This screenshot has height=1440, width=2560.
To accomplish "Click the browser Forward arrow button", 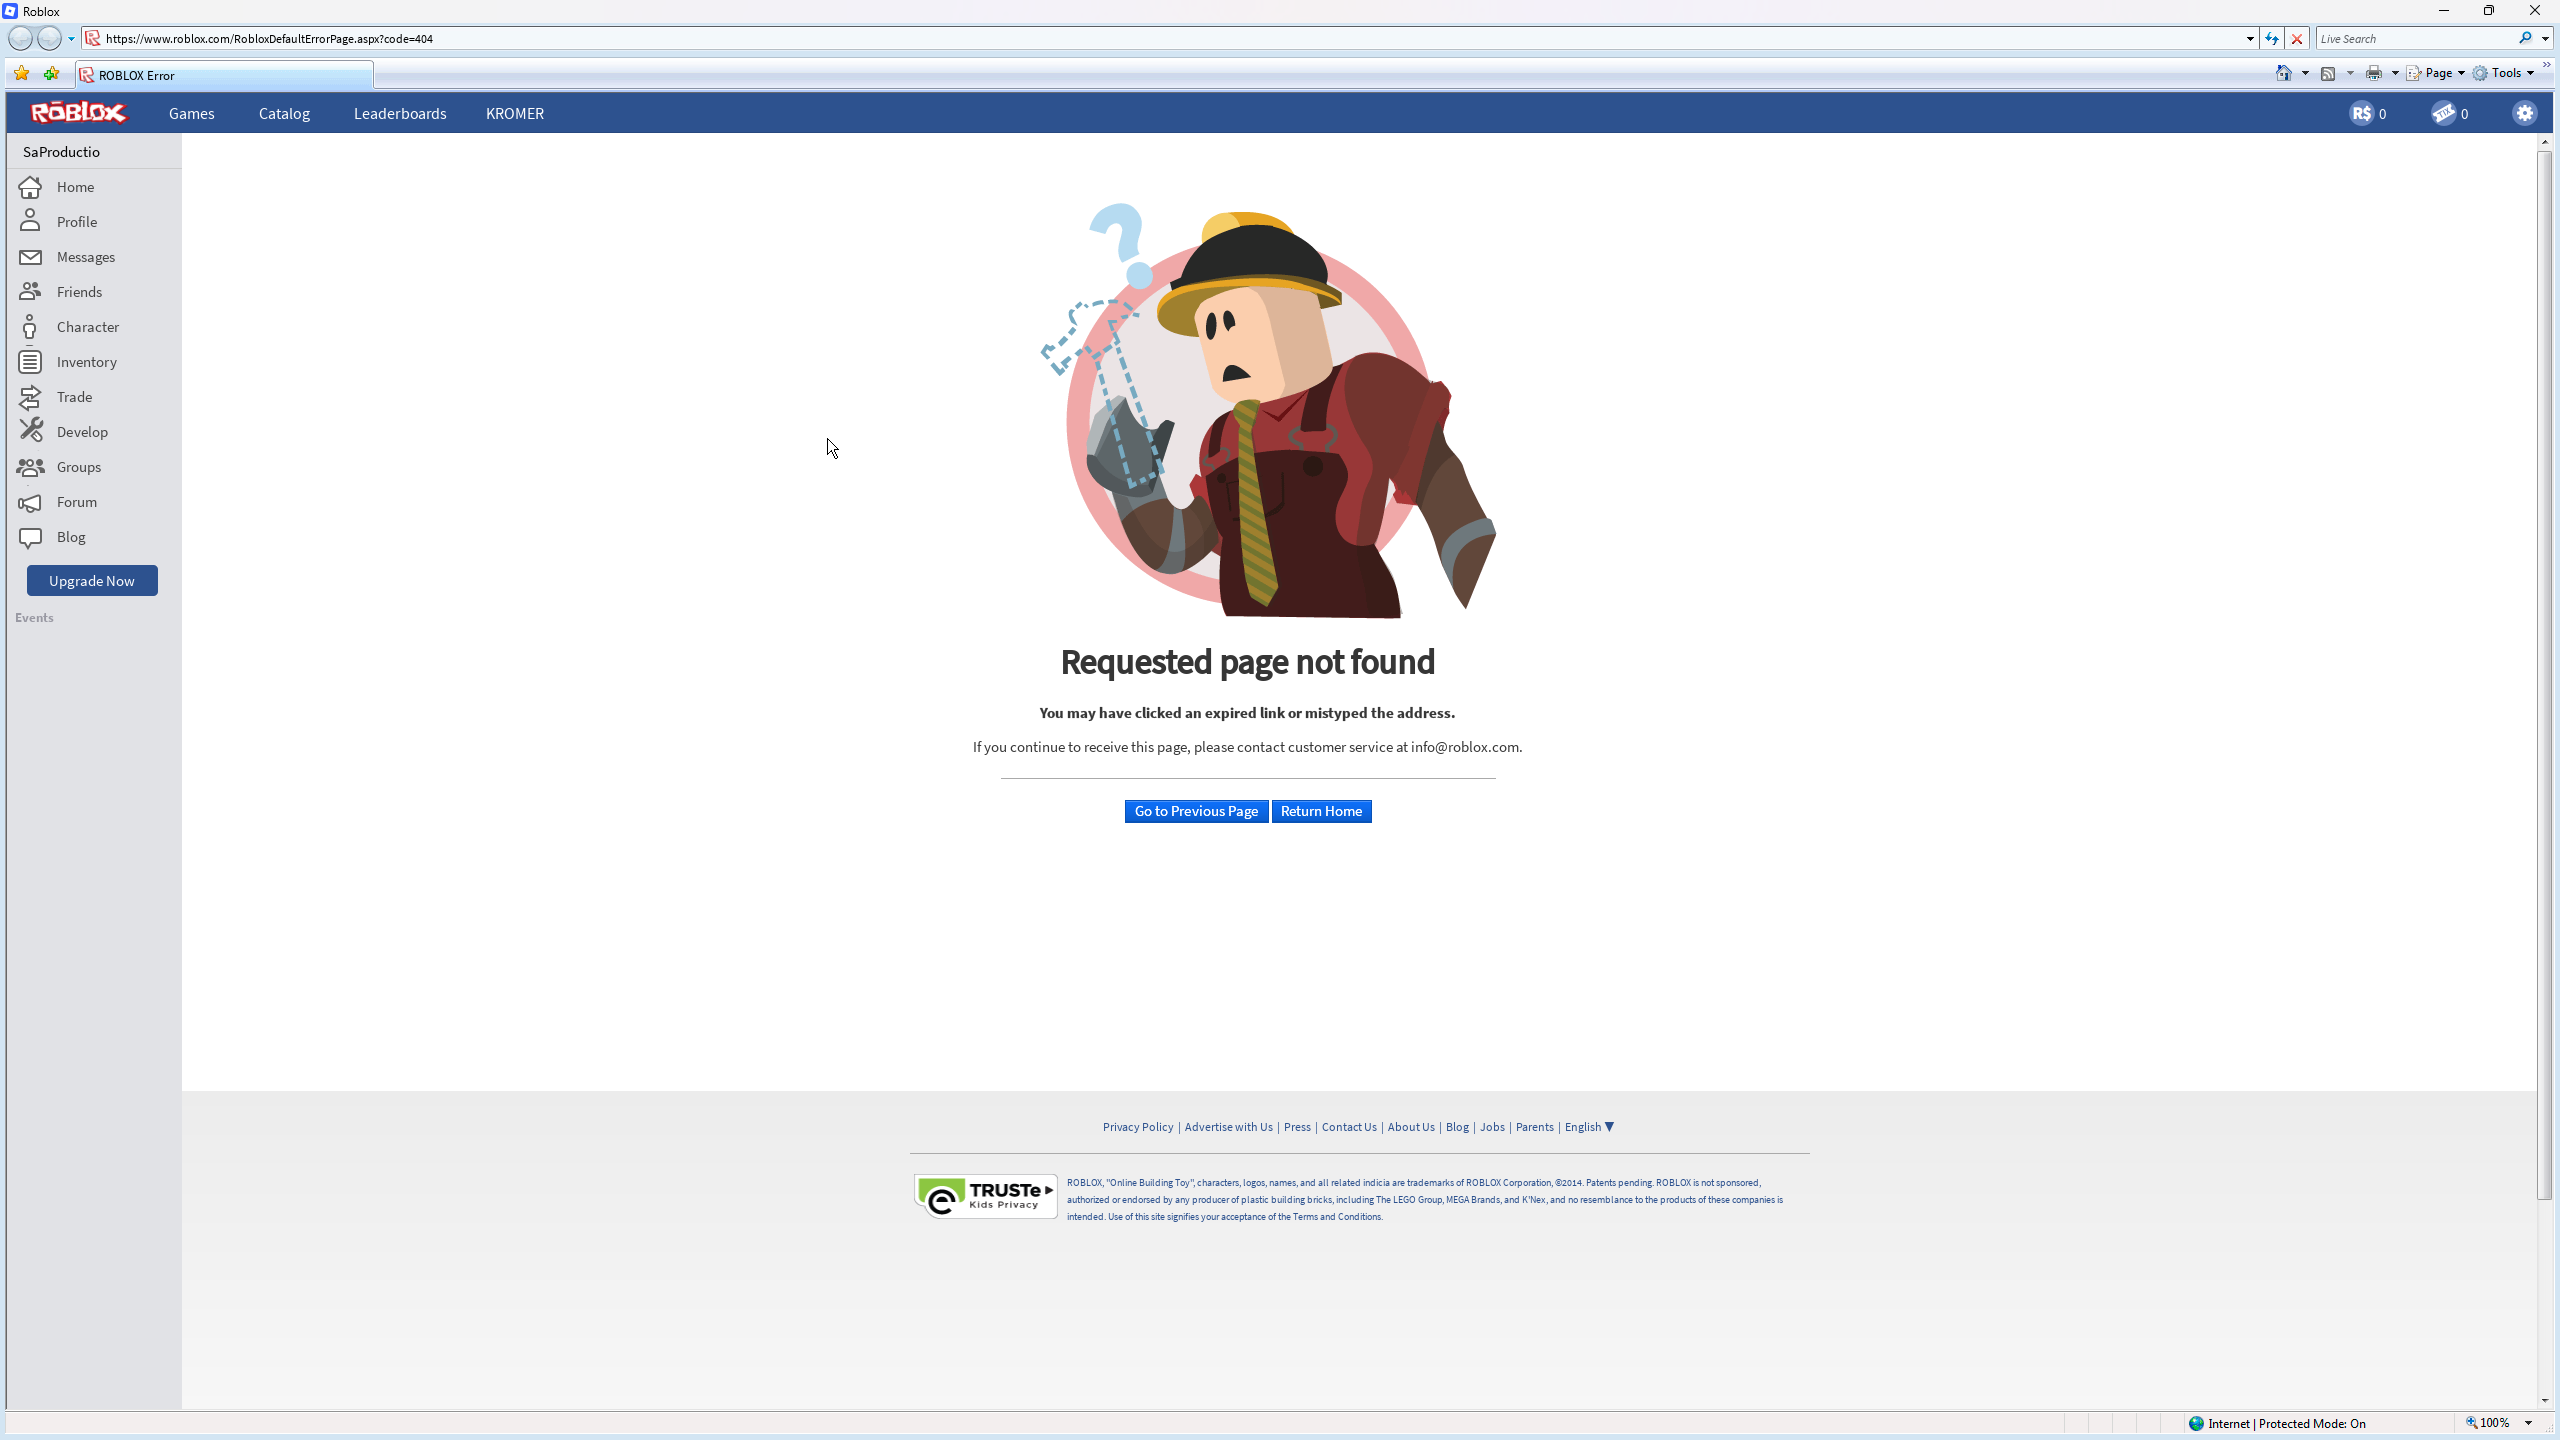I will [x=49, y=38].
